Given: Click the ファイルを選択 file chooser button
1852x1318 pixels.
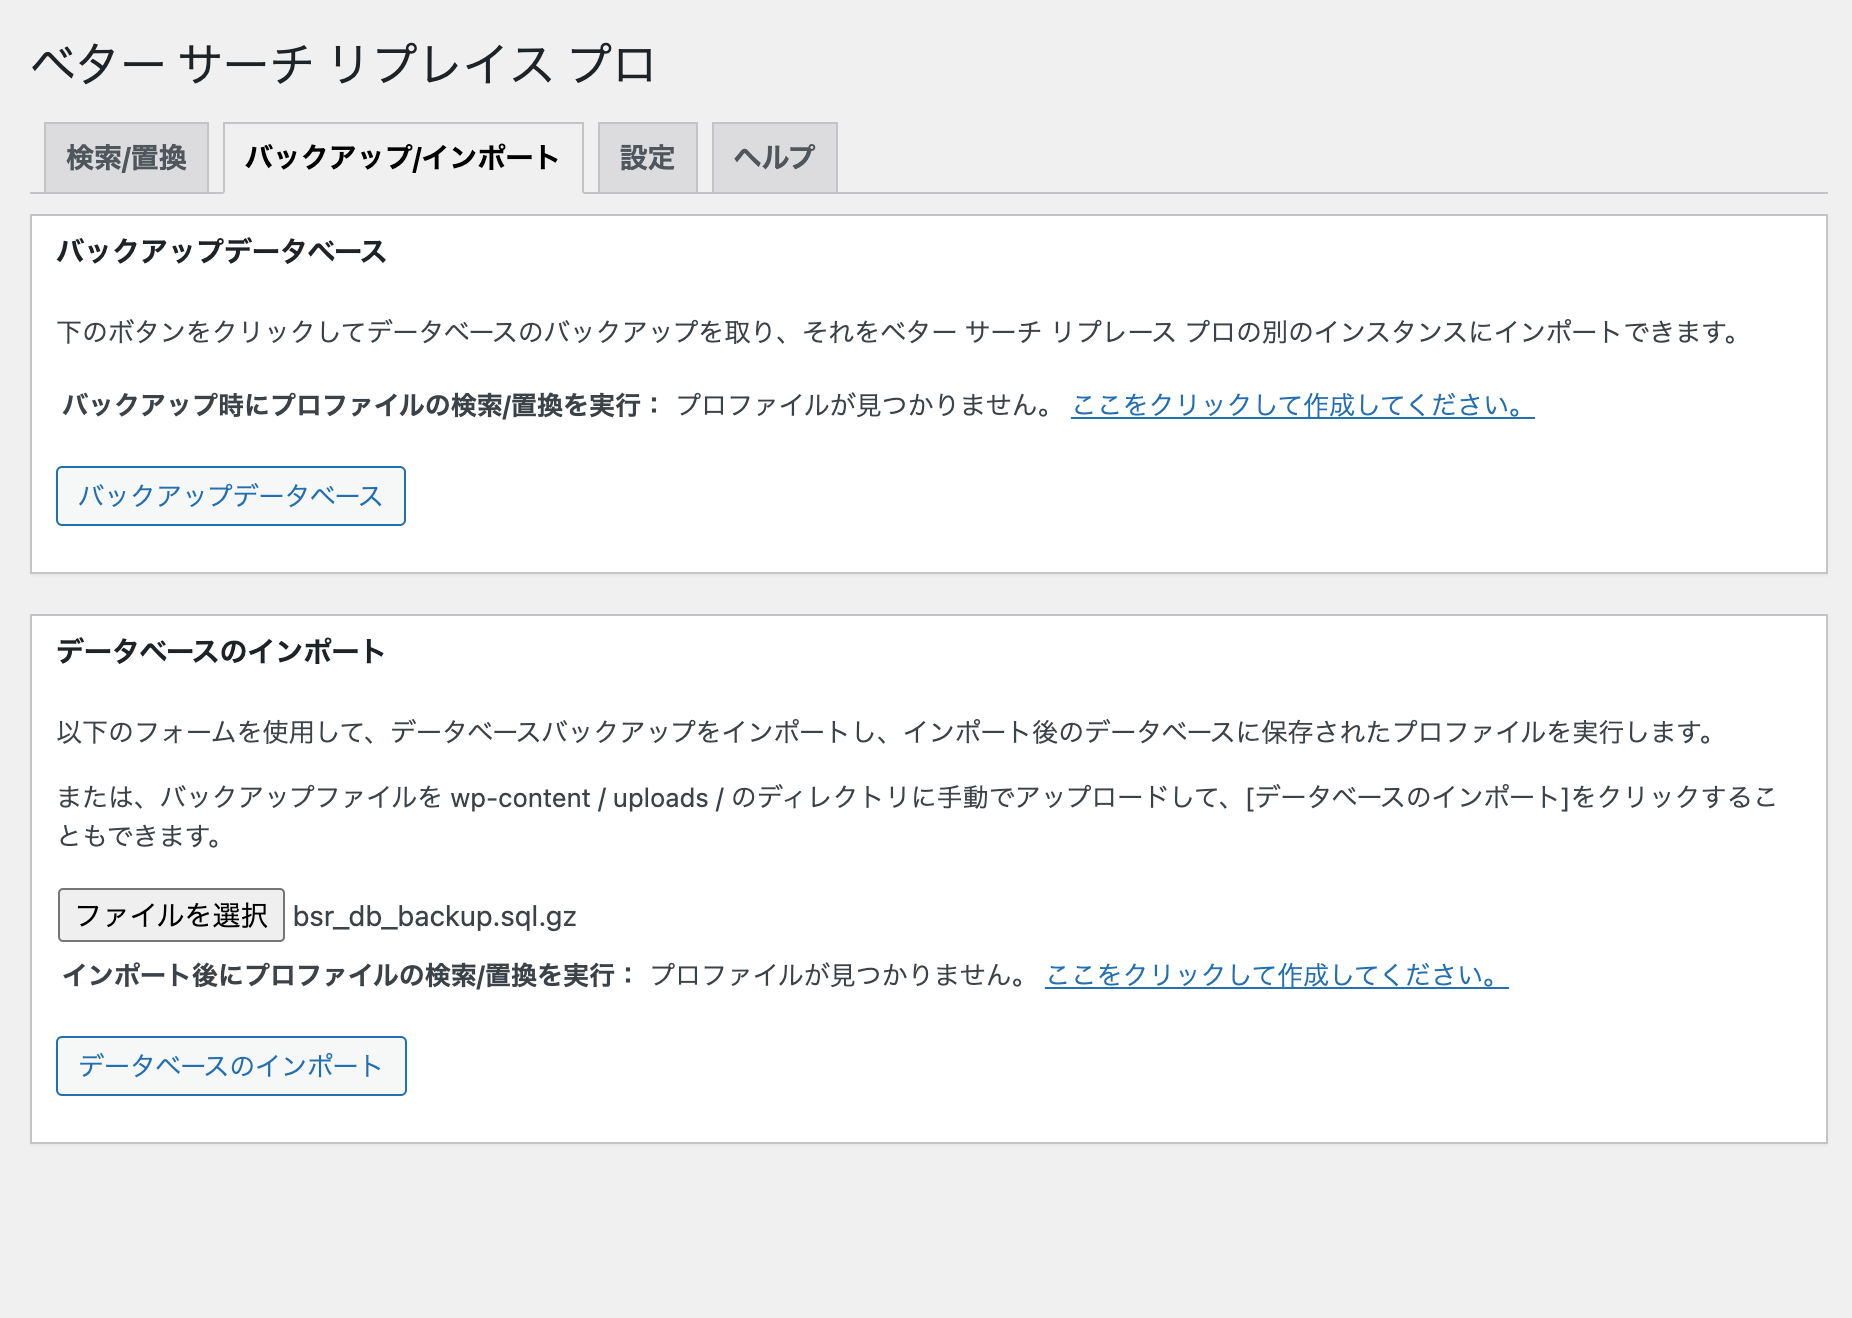Looking at the screenshot, I should pos(171,915).
